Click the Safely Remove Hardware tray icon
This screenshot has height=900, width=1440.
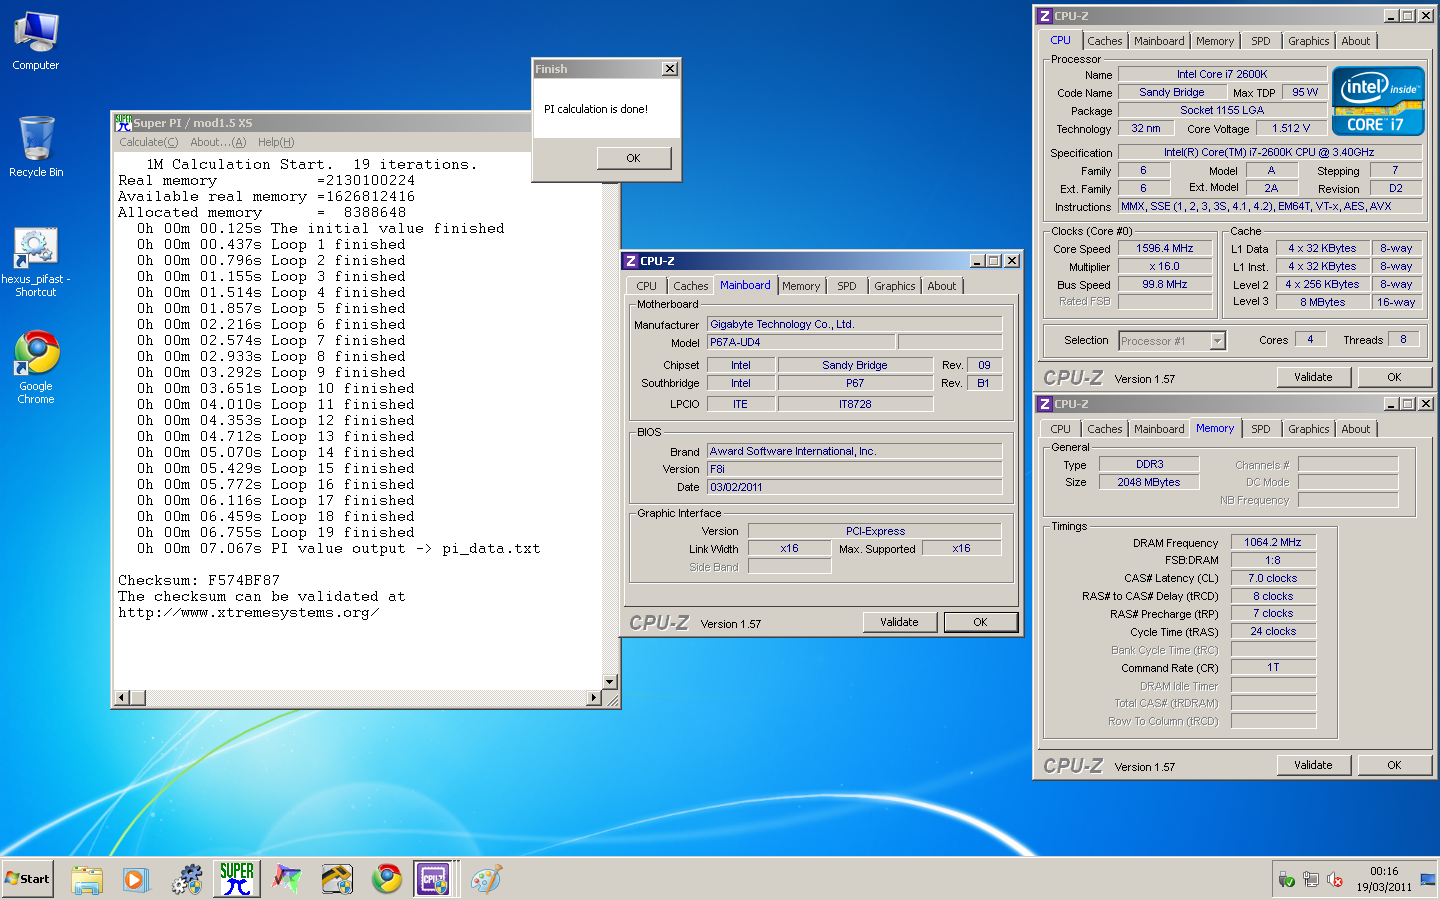[x=1287, y=880]
